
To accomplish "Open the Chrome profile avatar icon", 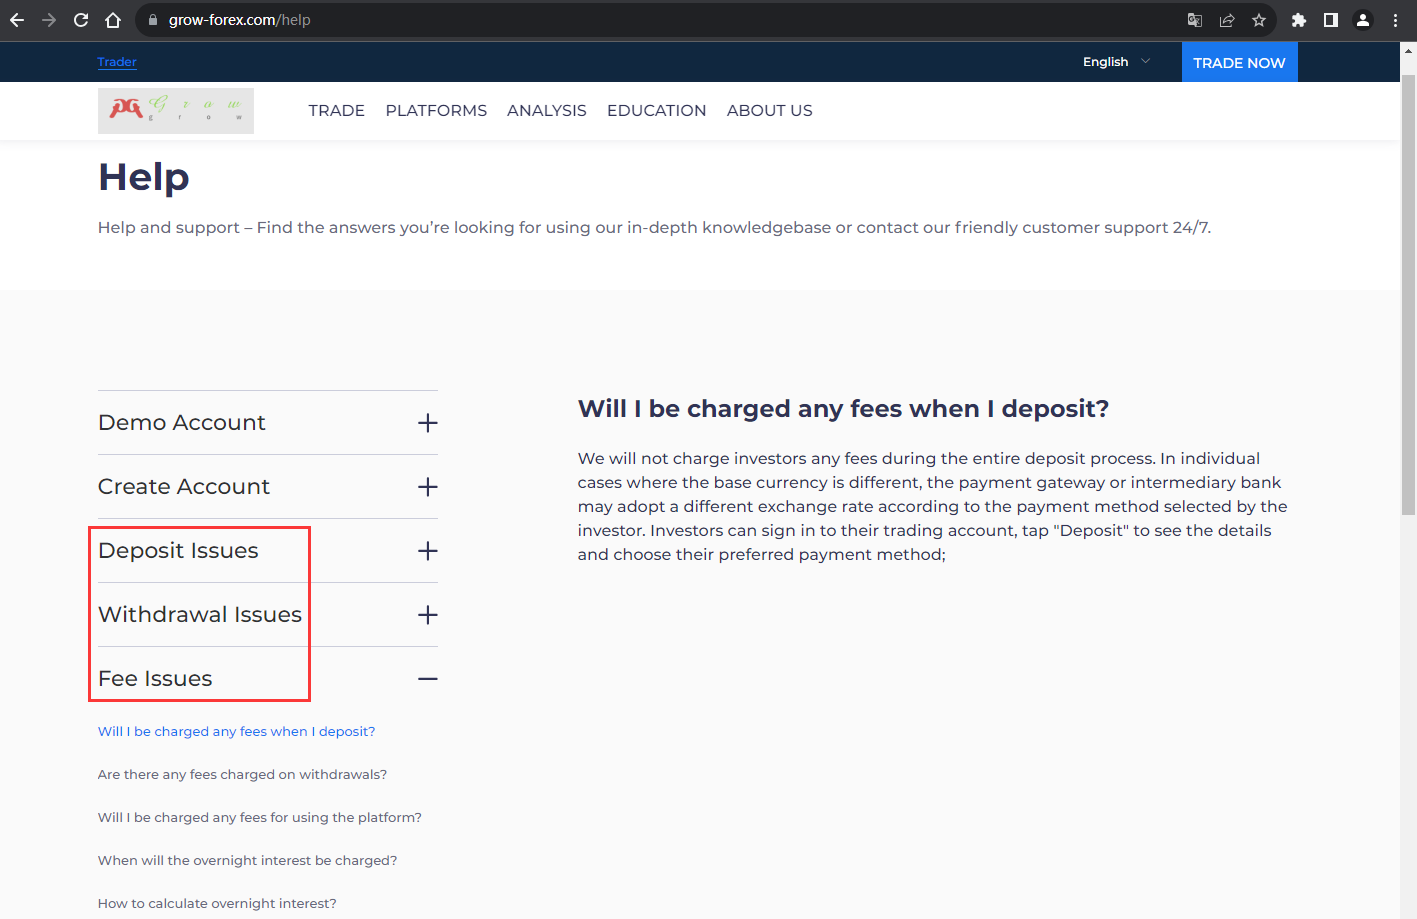I will pyautogui.click(x=1363, y=20).
